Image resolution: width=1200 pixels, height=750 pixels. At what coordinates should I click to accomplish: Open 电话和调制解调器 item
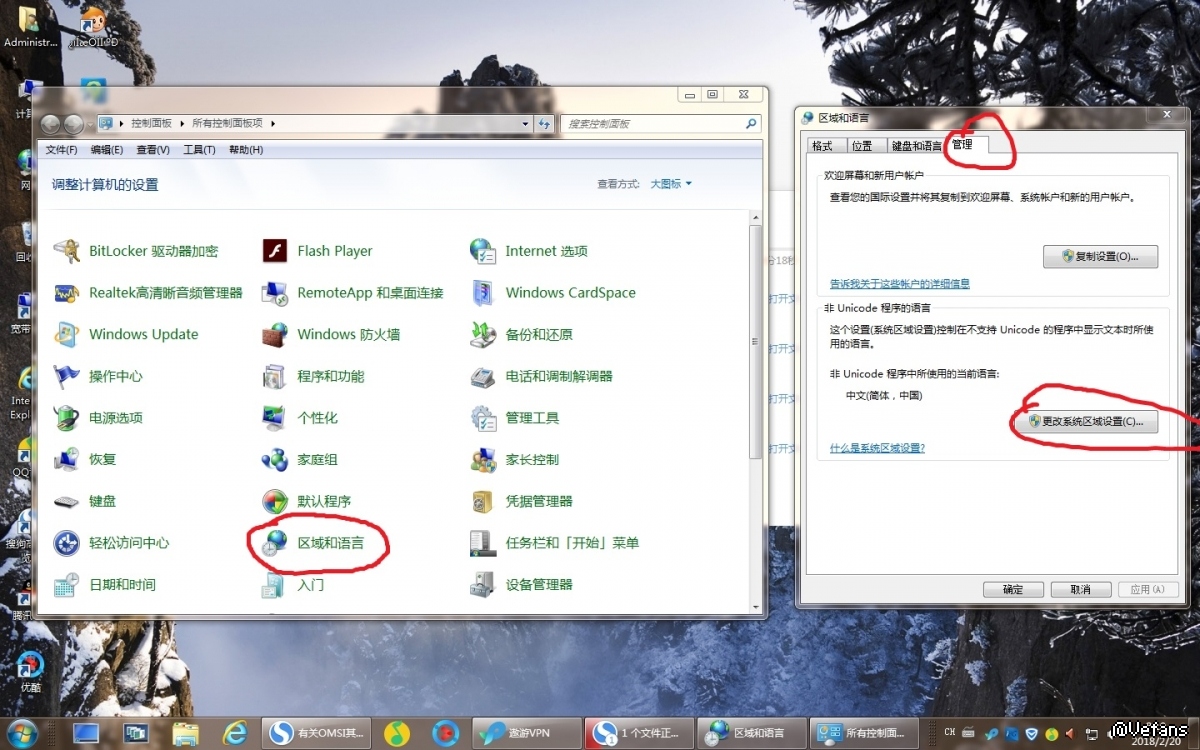(x=541, y=376)
